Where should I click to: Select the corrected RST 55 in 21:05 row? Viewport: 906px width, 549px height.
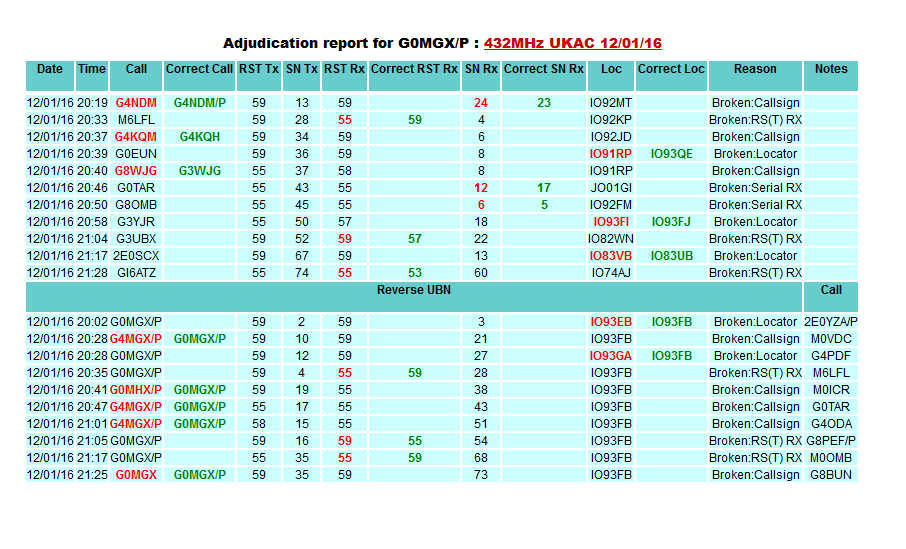pos(415,441)
